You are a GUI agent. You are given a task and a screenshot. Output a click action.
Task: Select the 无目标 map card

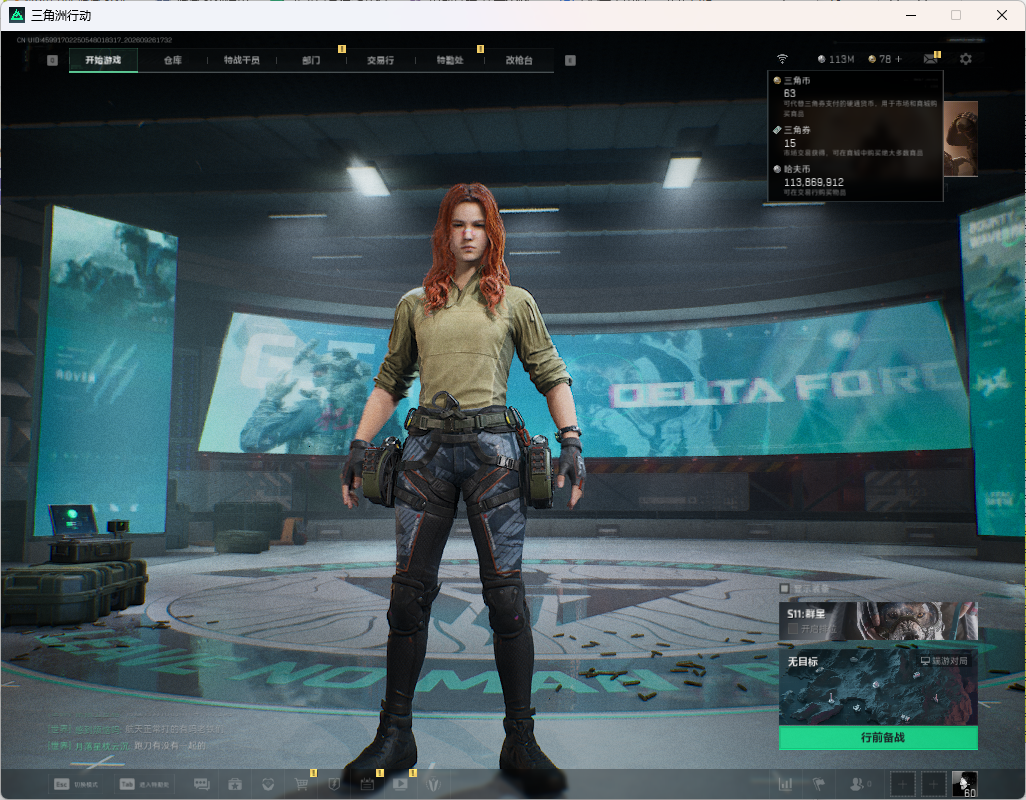pyautogui.click(x=878, y=687)
